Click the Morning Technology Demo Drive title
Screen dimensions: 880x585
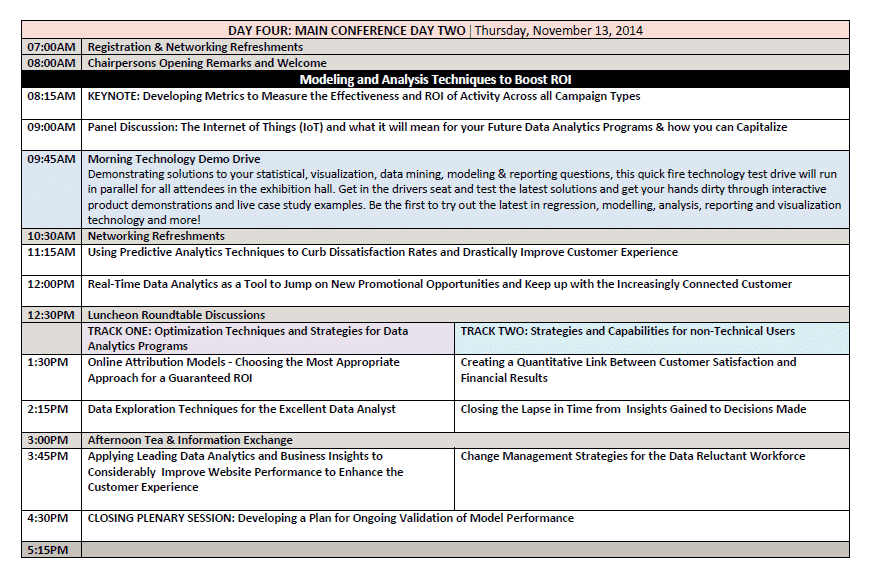click(x=174, y=159)
